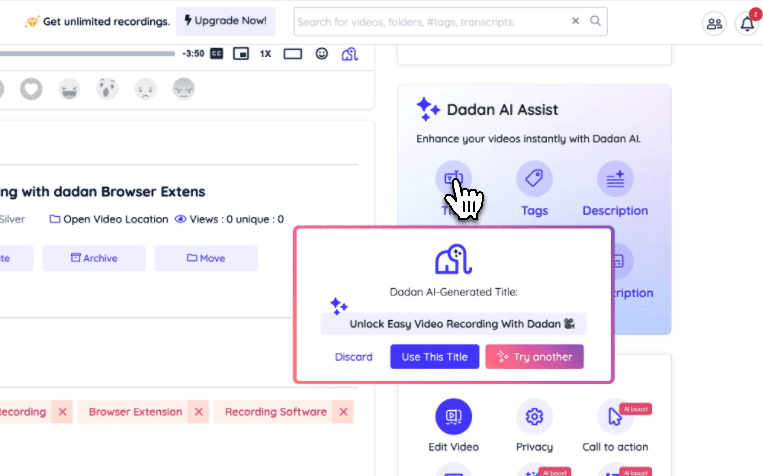763x476 pixels.
Task: Generate AI Description icon
Action: (615, 179)
